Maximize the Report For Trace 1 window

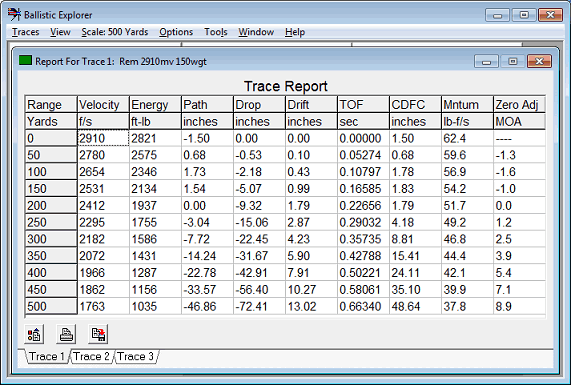click(513, 62)
